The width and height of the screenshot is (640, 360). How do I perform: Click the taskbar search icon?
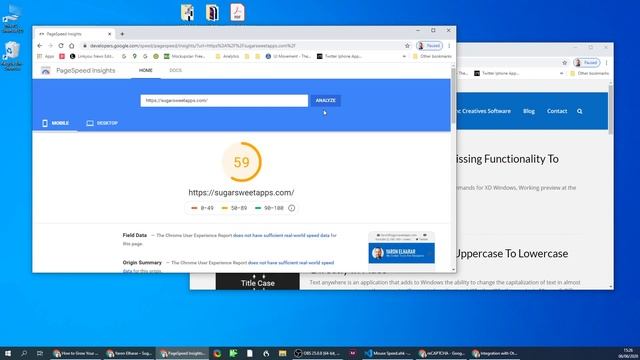point(24,353)
